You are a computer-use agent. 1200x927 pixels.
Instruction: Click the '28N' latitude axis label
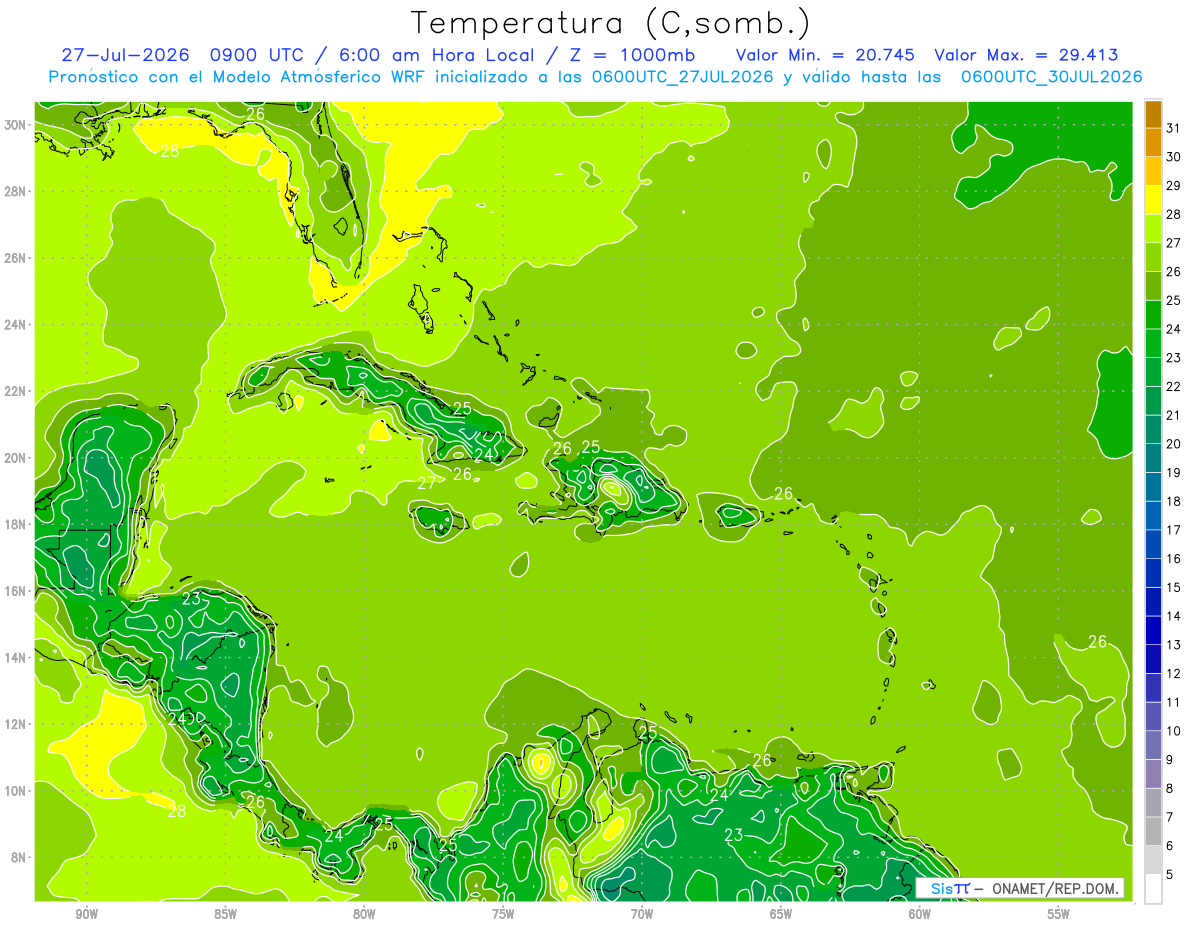pyautogui.click(x=14, y=191)
